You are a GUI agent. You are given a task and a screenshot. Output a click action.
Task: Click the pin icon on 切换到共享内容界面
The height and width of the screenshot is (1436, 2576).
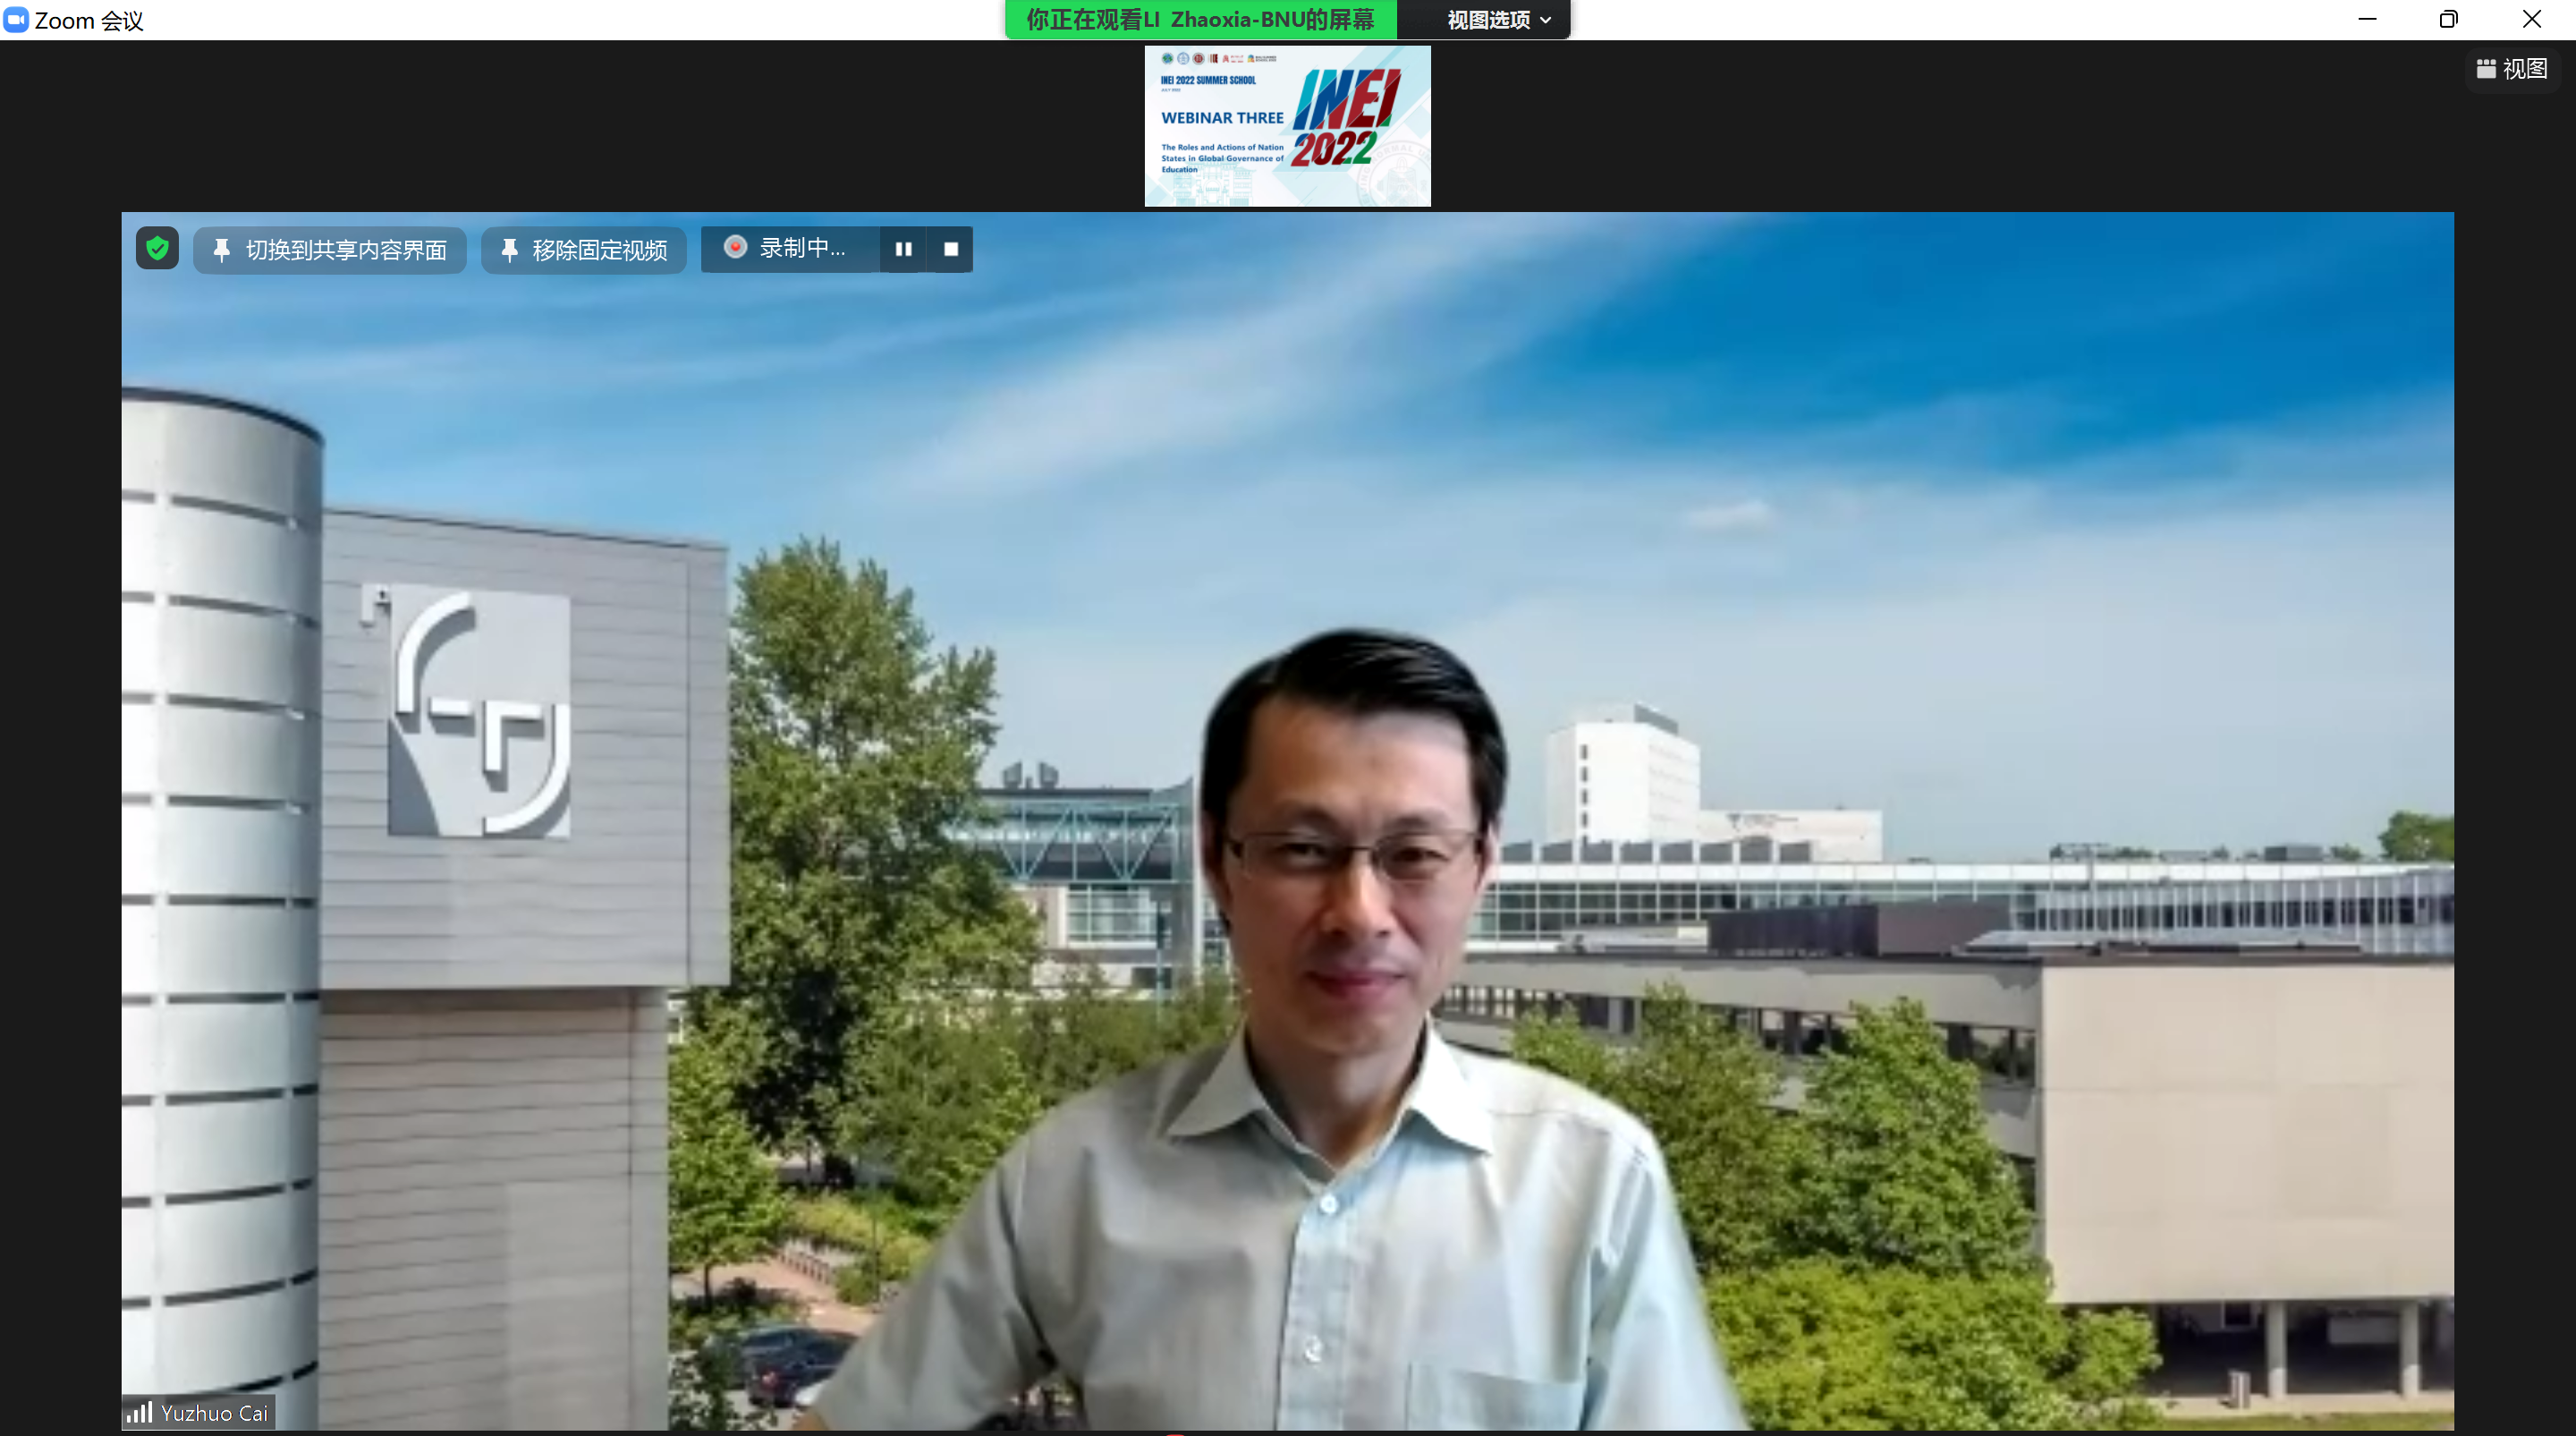[222, 250]
